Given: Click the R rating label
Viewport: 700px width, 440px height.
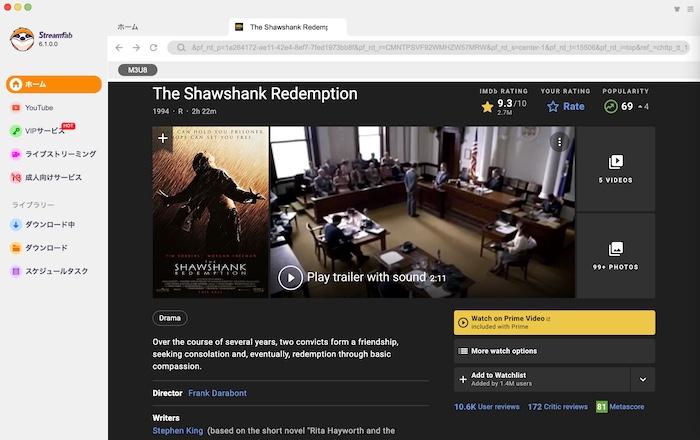Looking at the screenshot, I should click(x=180, y=111).
